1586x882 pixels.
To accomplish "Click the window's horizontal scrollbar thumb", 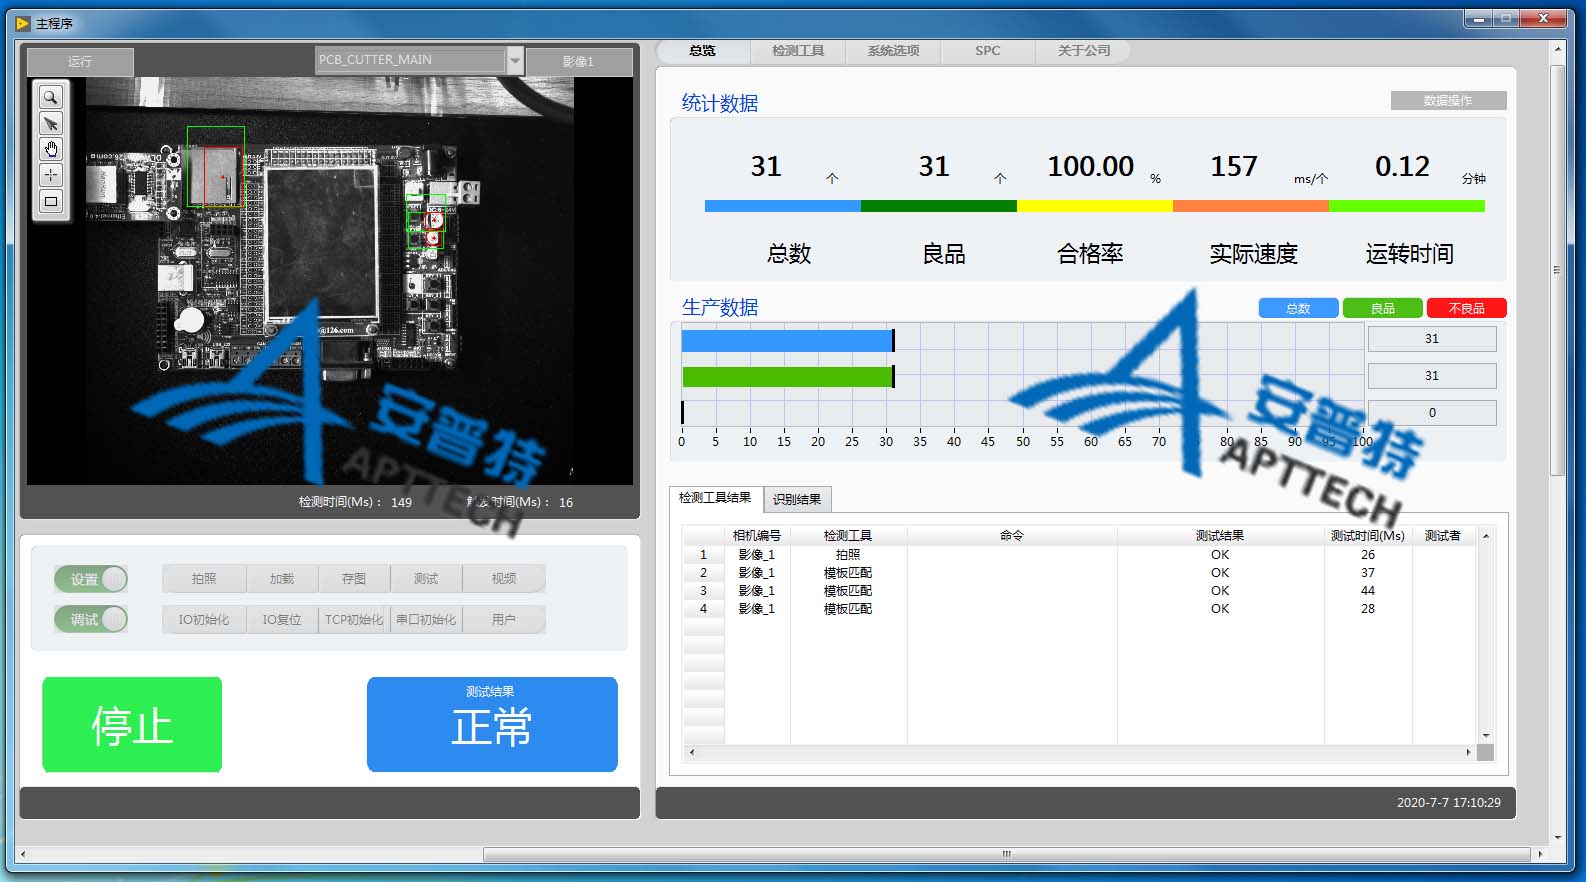I will 1007,854.
